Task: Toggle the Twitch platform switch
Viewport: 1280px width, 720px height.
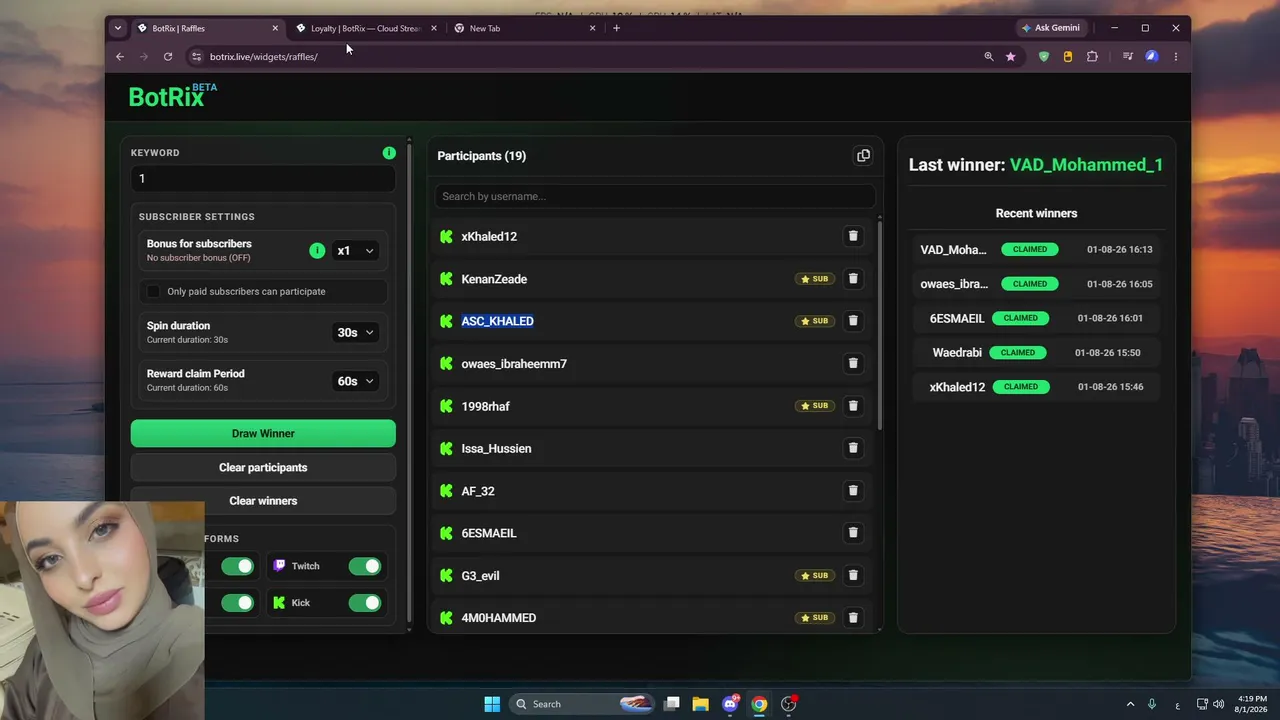Action: tap(365, 566)
